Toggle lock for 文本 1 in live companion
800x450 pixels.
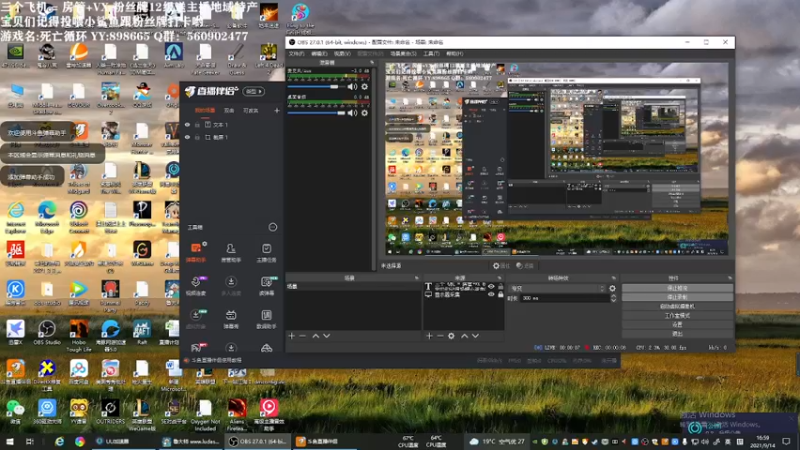click(197, 124)
